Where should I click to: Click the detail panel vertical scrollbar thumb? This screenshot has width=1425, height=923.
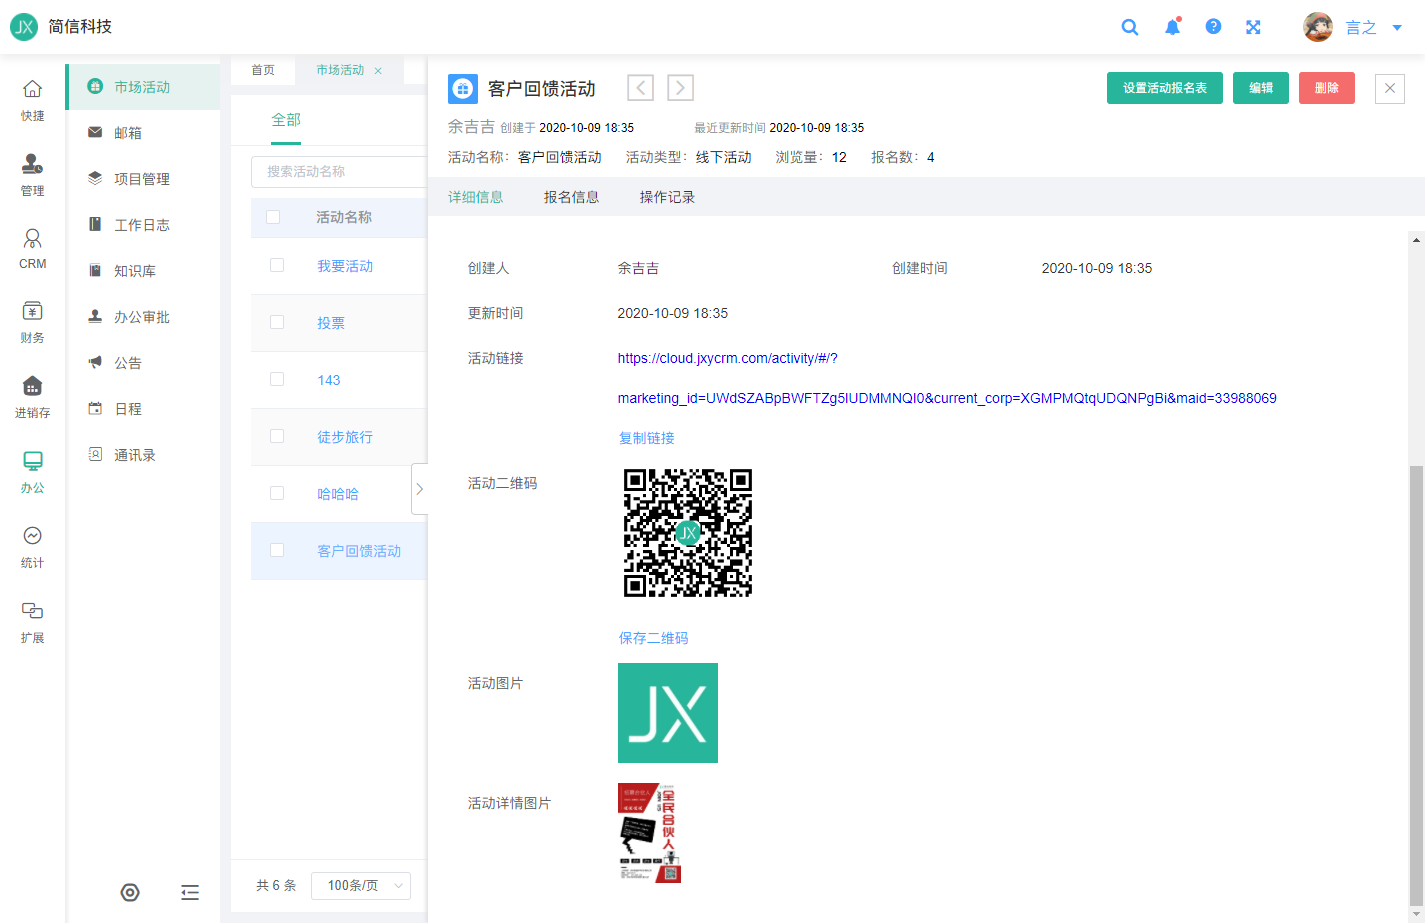[x=1416, y=685]
